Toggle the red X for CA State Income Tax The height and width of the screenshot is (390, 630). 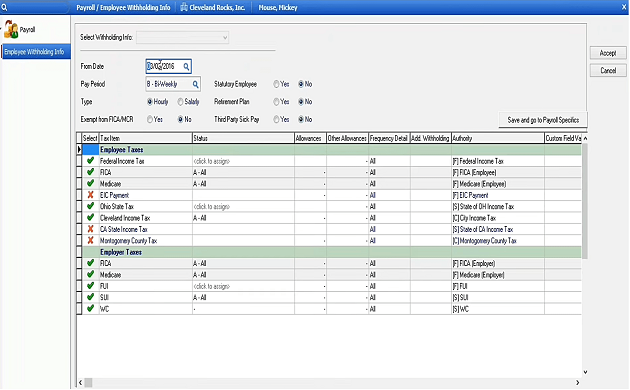[x=90, y=229]
